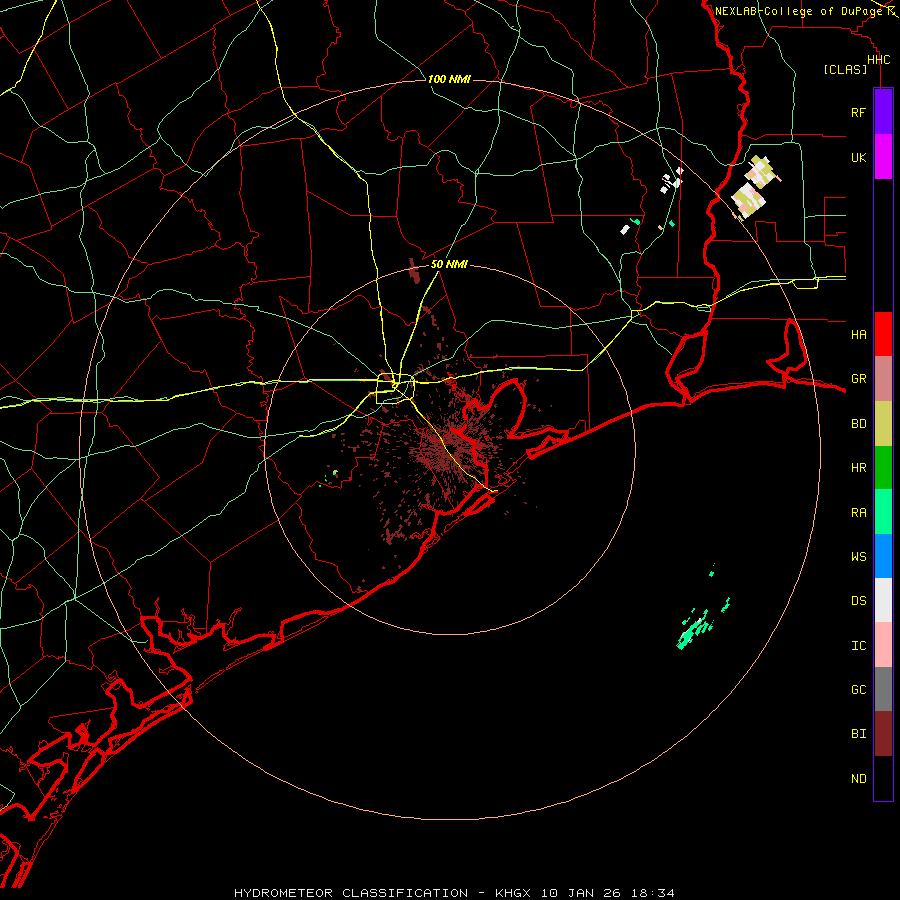
Task: Click the "ND" legend label
Action: 858,779
